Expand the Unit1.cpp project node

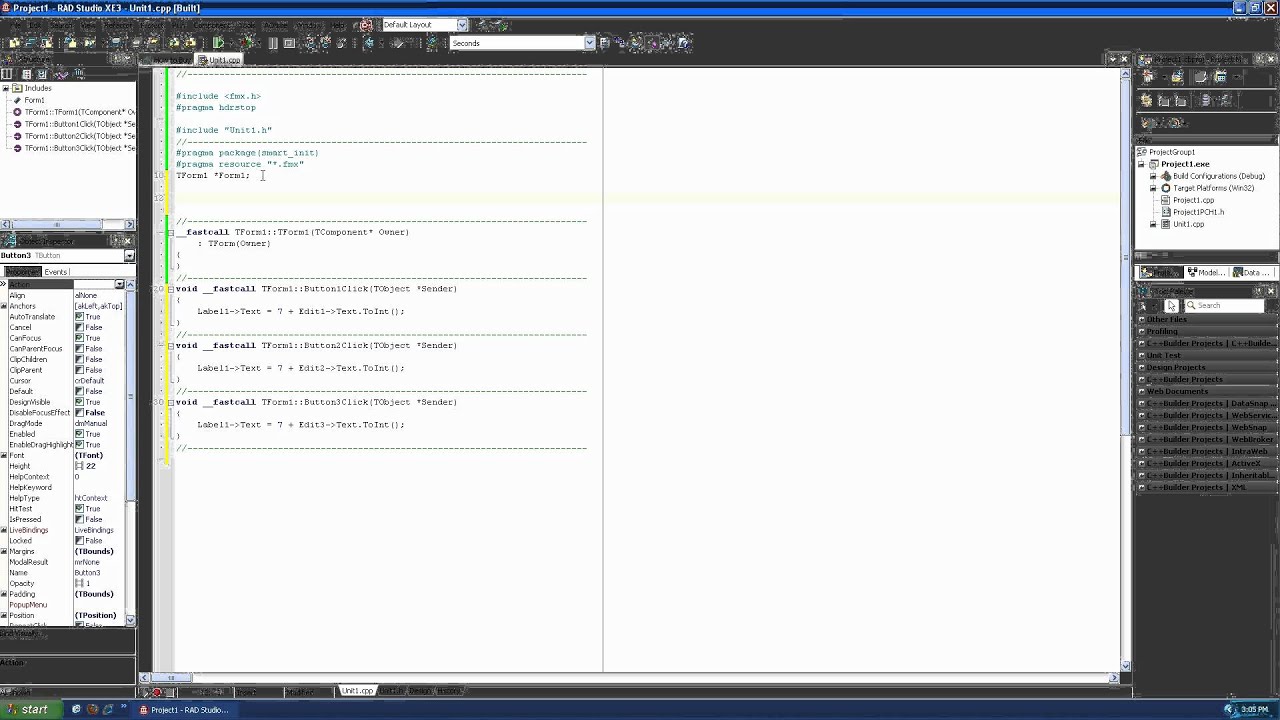[x=1153, y=224]
